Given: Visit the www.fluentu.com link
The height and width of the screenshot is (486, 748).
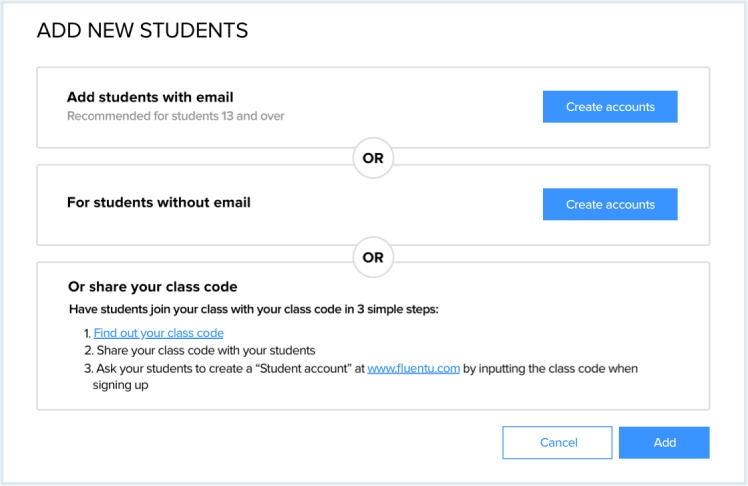Looking at the screenshot, I should [x=413, y=368].
